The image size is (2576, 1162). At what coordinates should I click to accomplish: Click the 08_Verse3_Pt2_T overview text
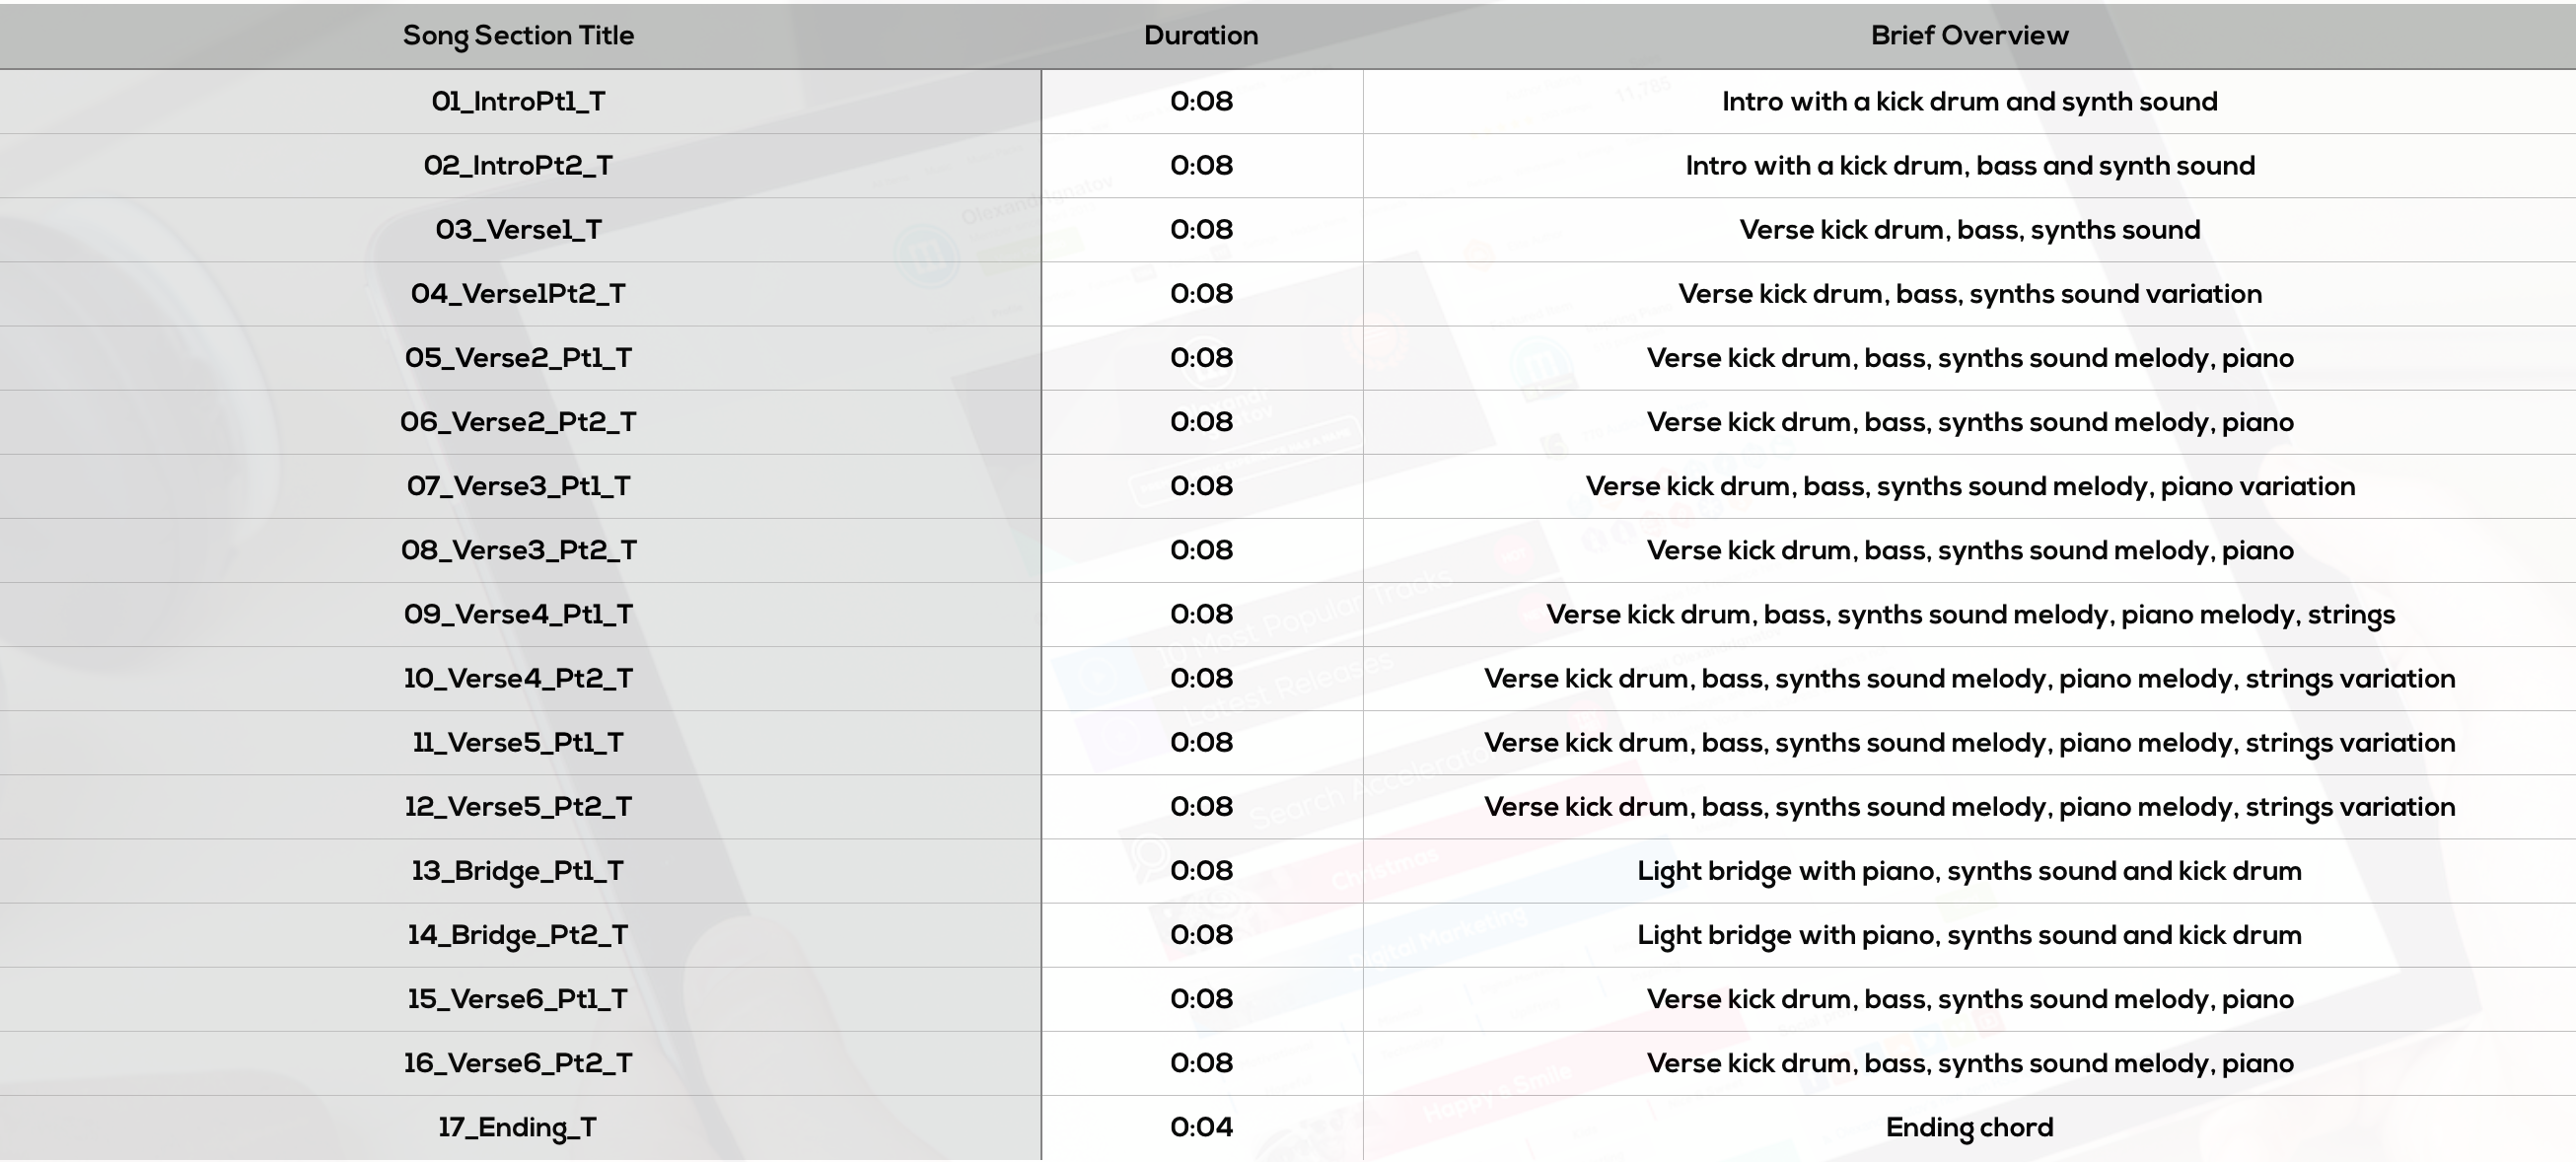click(1969, 550)
